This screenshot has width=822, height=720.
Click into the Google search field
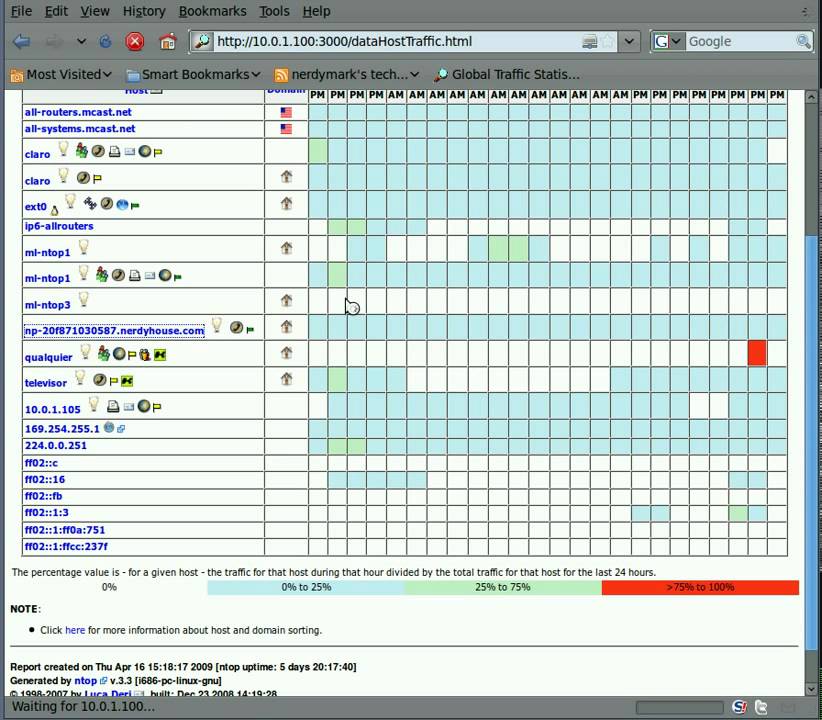(740, 41)
